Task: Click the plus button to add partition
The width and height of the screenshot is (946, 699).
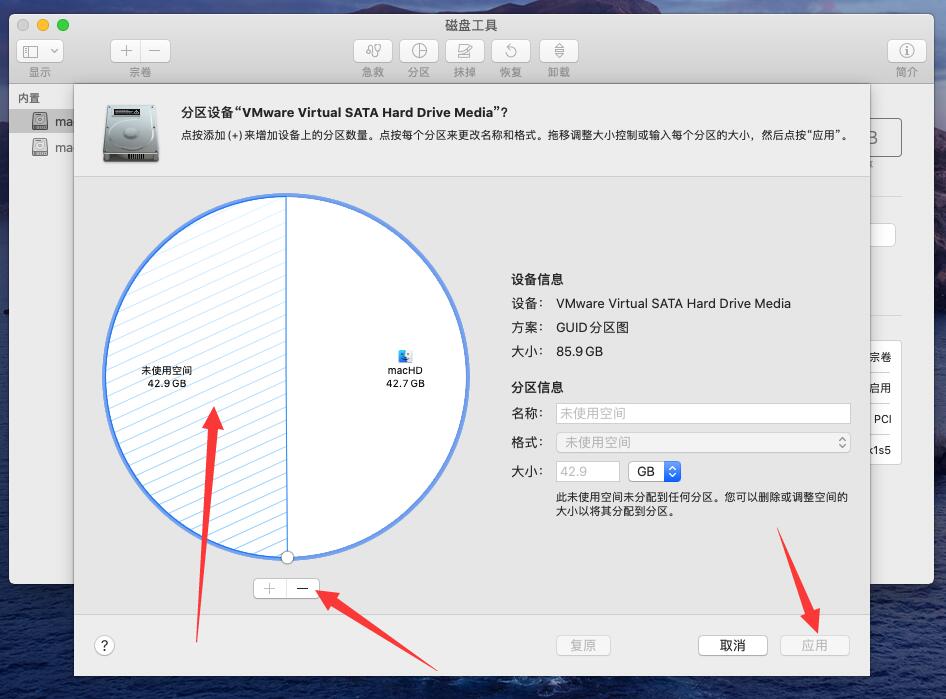Action: 270,589
